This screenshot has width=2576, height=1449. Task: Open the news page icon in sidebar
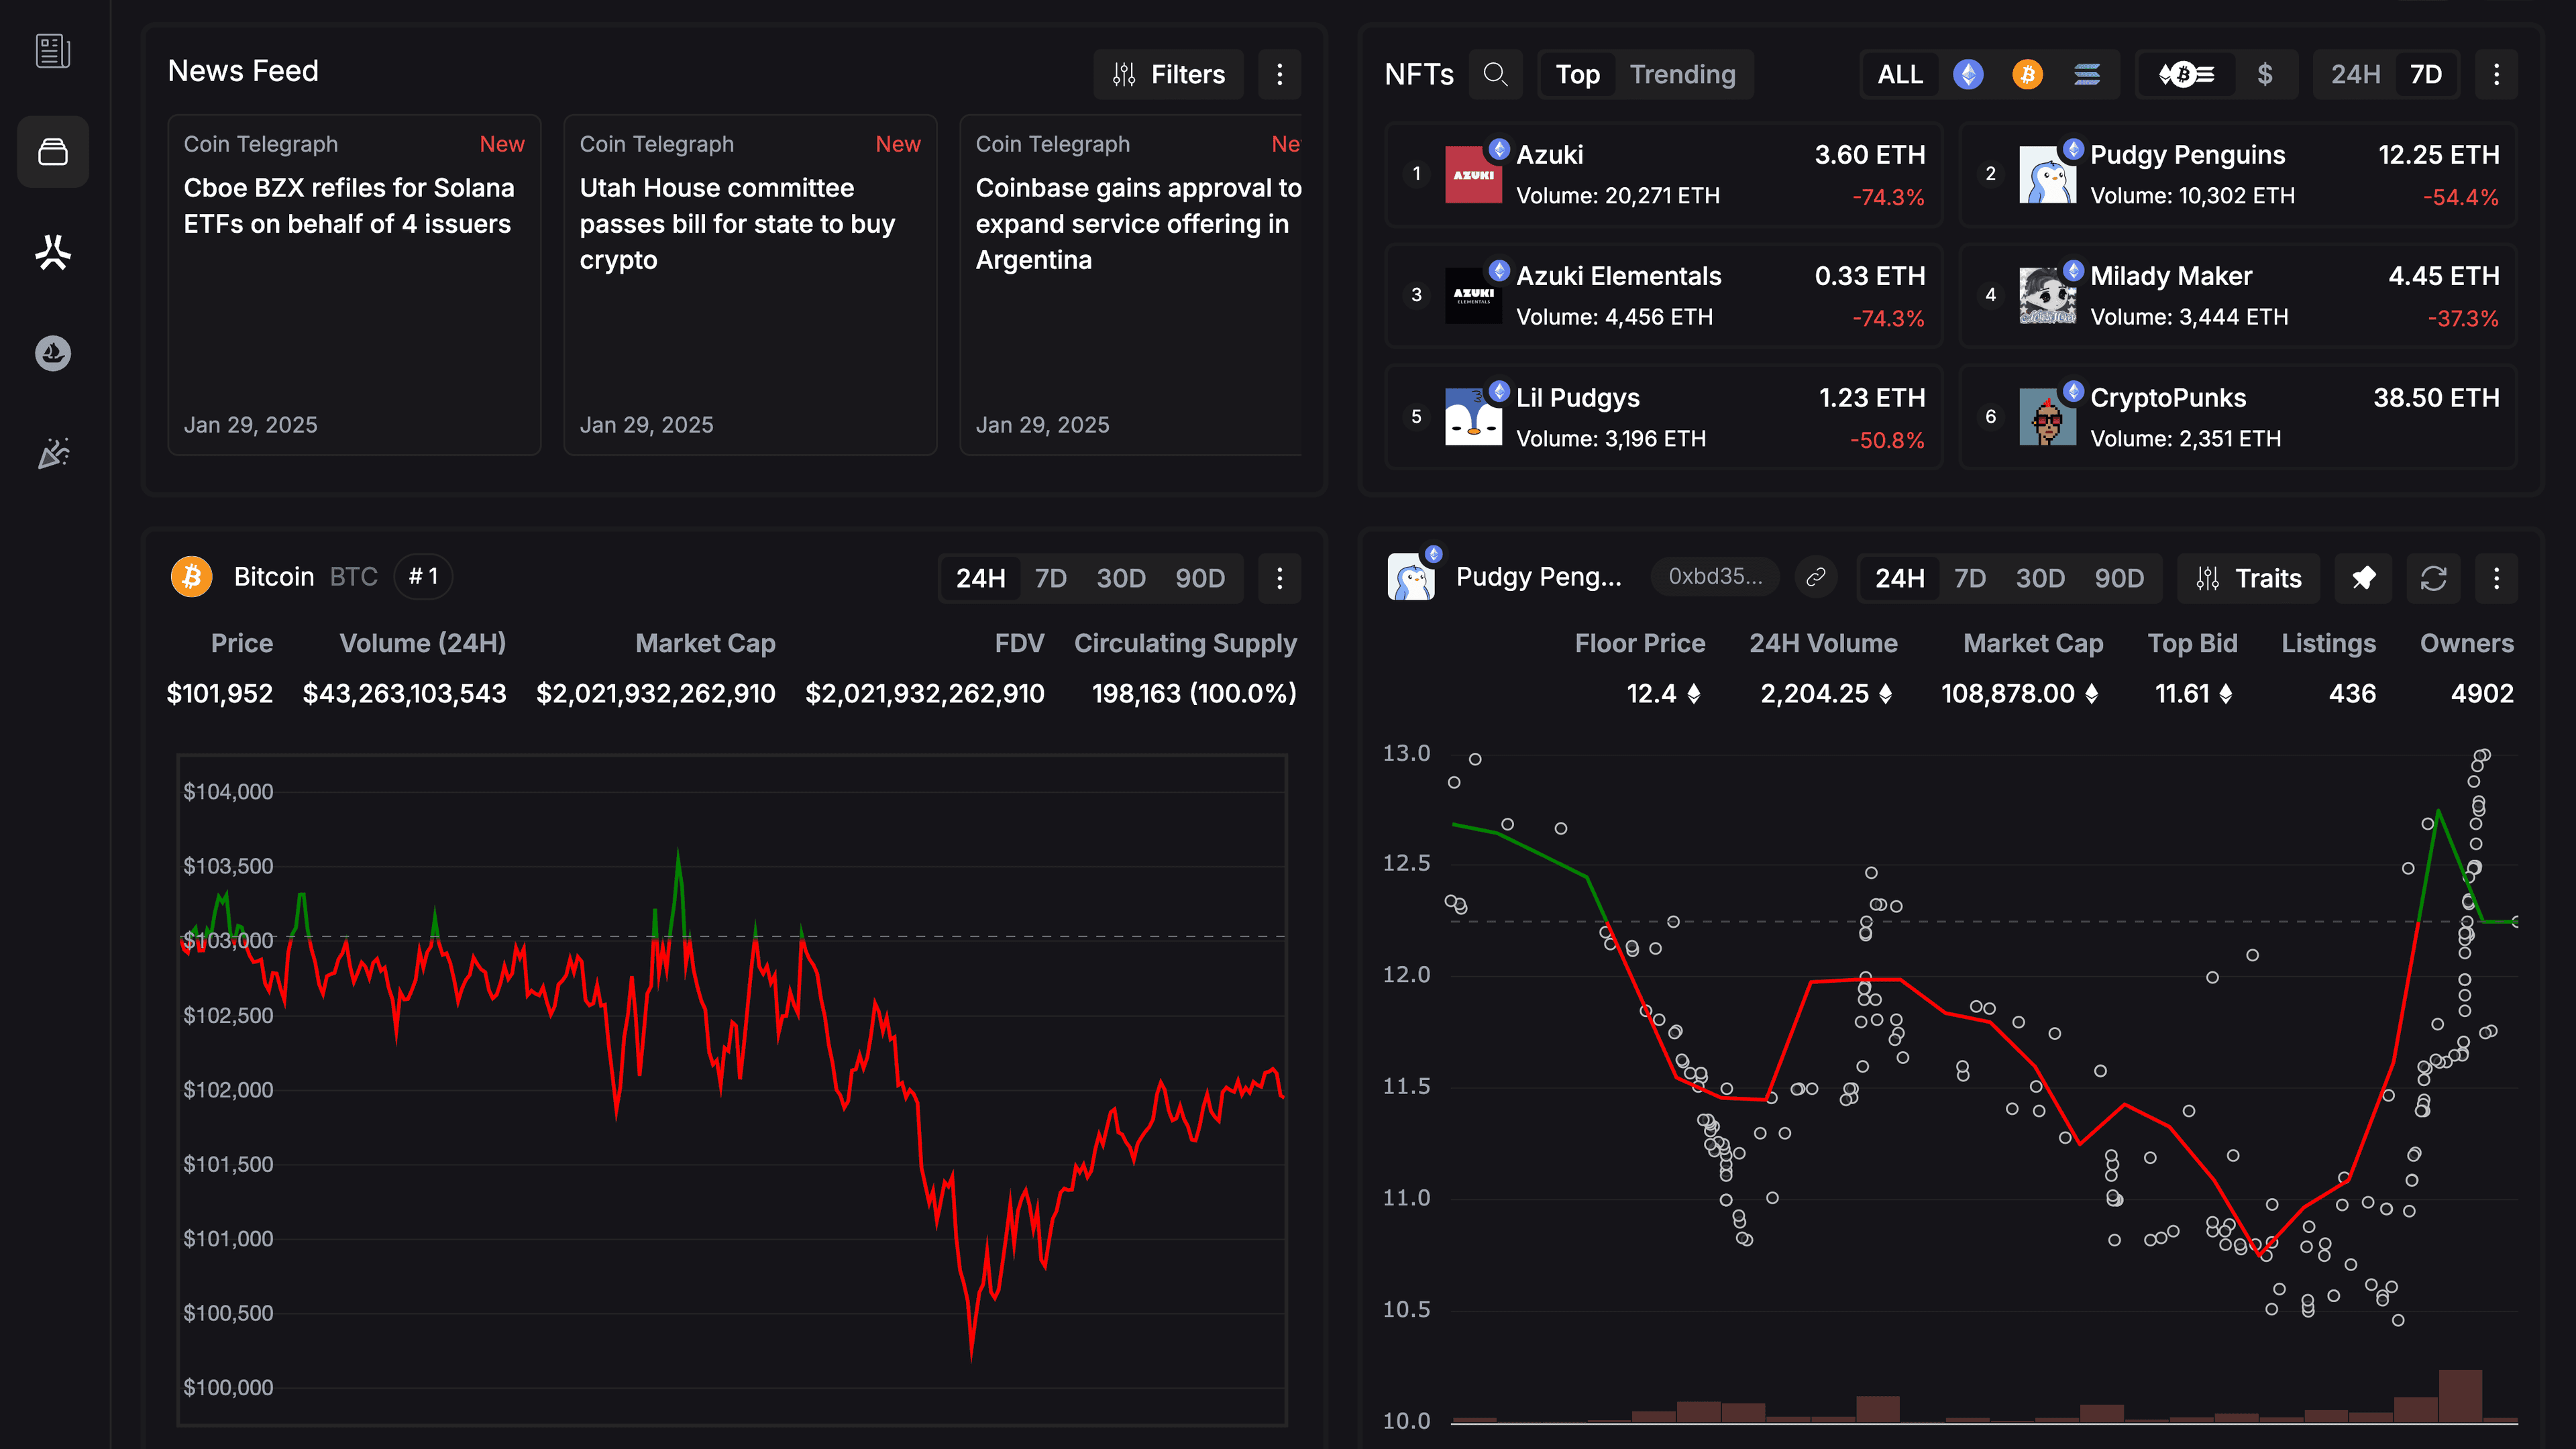click(x=53, y=51)
